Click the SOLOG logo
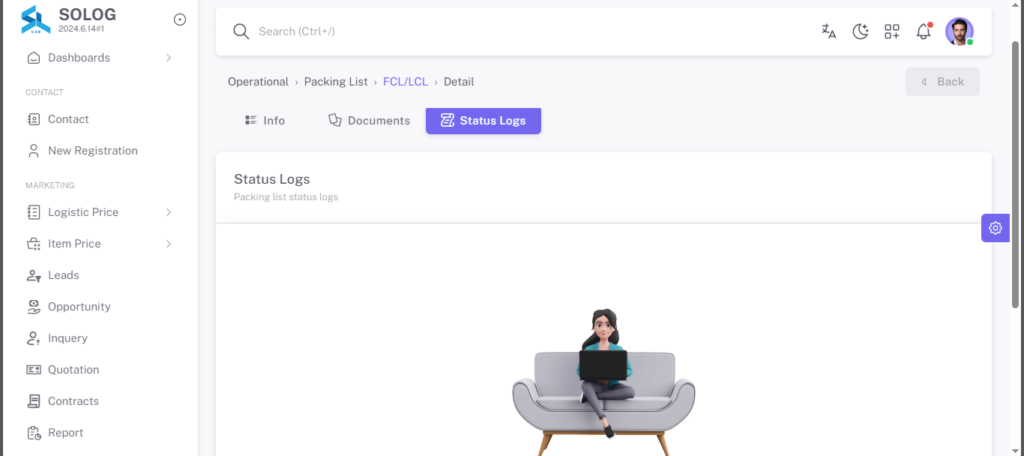Screen dimensions: 1024x456 35,20
